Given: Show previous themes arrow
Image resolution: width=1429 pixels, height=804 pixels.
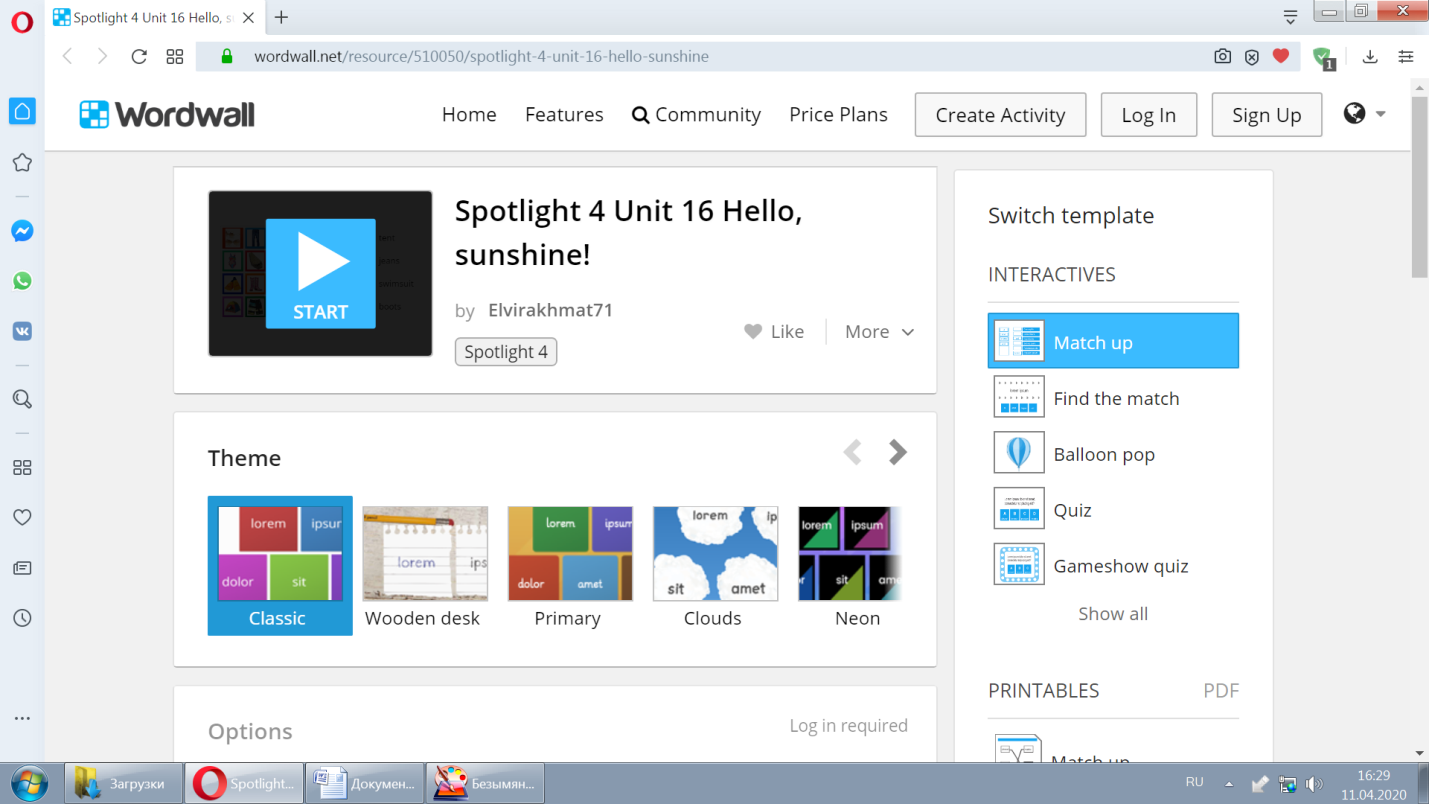Looking at the screenshot, I should (x=852, y=452).
